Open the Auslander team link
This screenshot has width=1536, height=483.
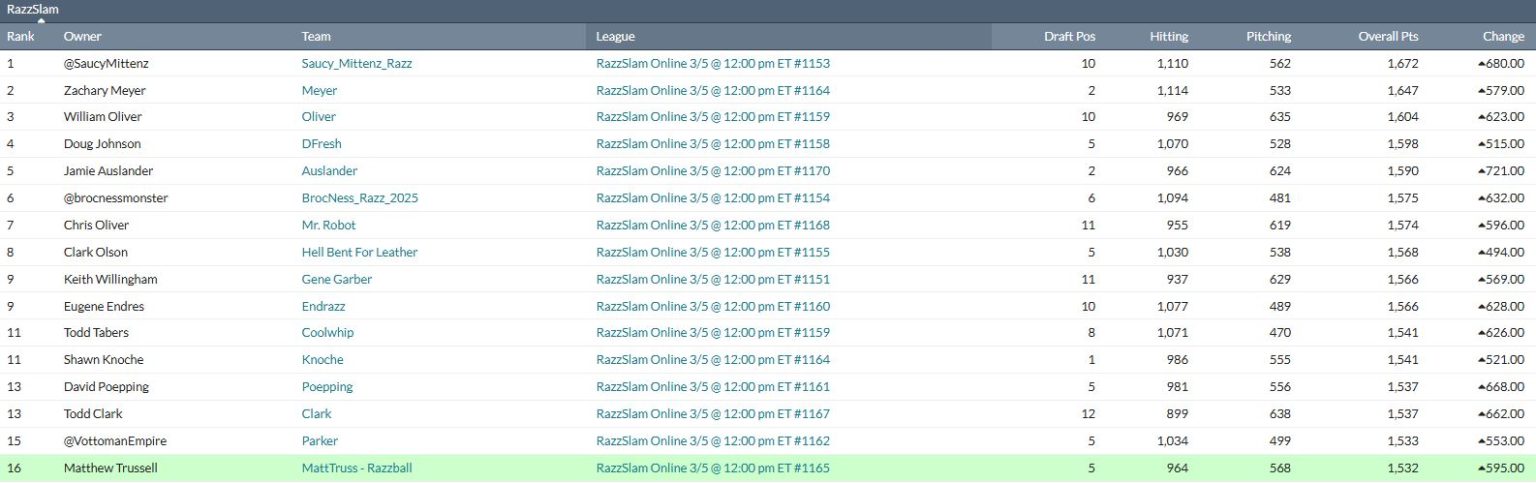coord(329,171)
